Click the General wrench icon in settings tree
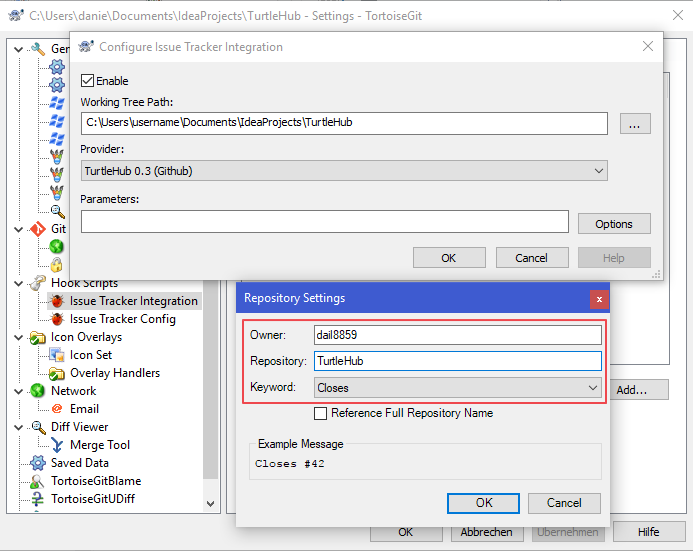693x551 pixels. pyautogui.click(x=38, y=49)
